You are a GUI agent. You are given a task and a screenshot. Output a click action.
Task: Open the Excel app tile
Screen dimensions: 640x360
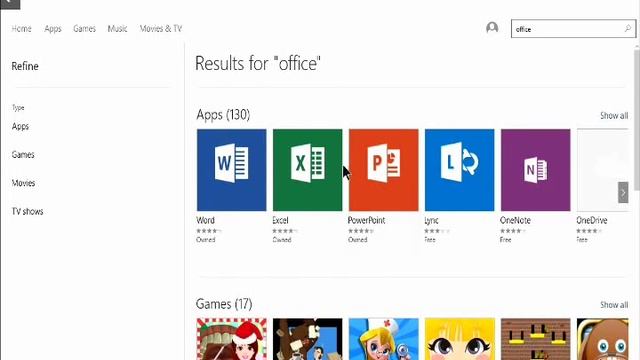coord(307,170)
